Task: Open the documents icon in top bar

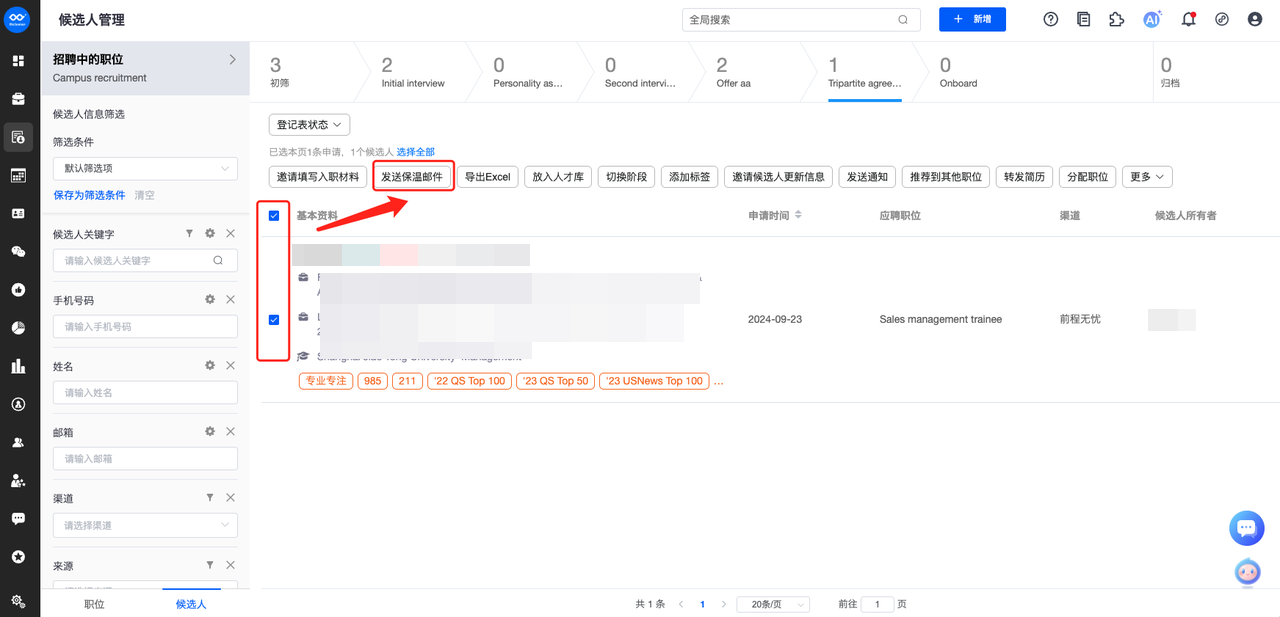Action: (x=1083, y=19)
